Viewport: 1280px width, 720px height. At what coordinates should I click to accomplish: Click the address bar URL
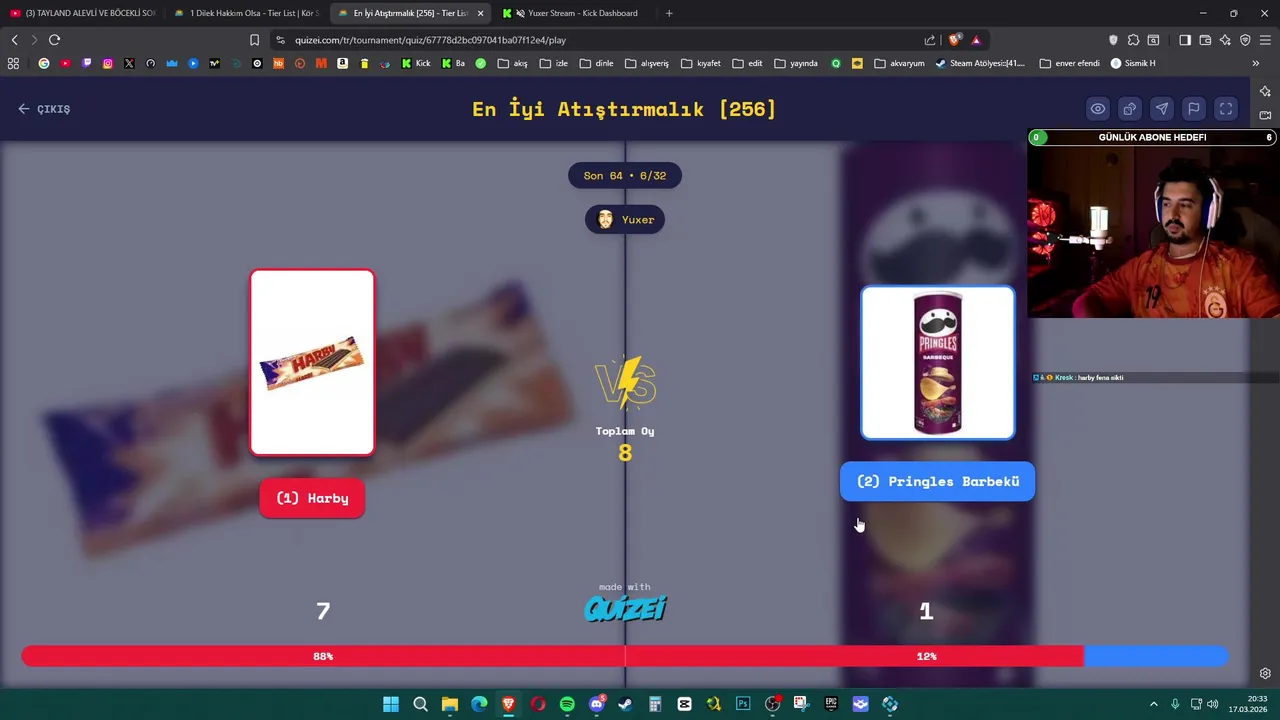(x=430, y=40)
